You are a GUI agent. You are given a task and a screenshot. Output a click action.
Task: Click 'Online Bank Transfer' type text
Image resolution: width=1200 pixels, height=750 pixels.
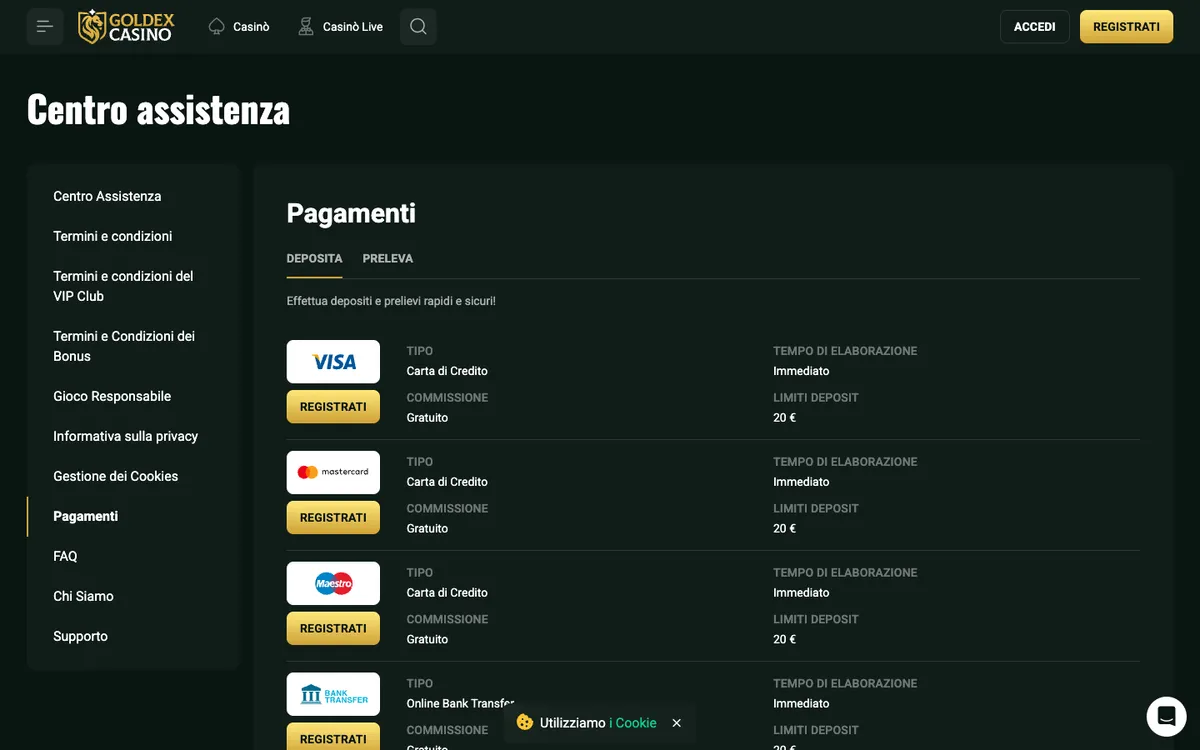[x=460, y=704]
